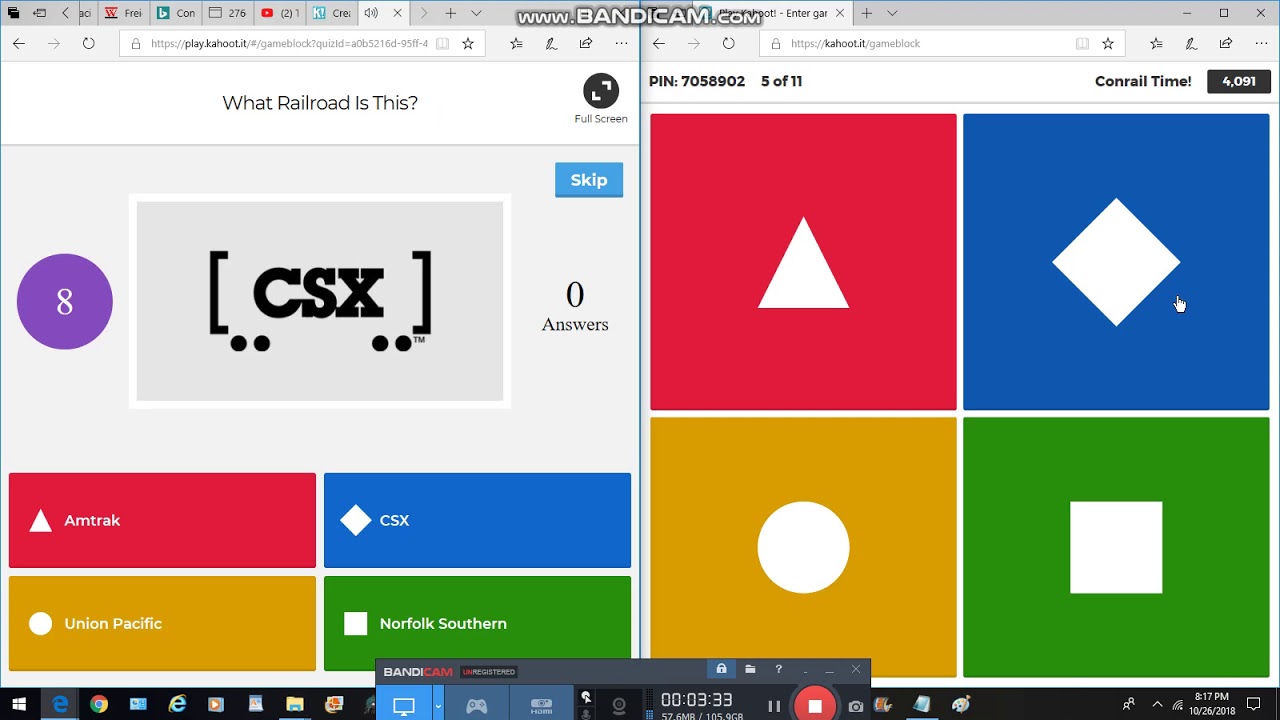1280x720 pixels.
Task: Open new tab in left Edge window
Action: tap(450, 13)
